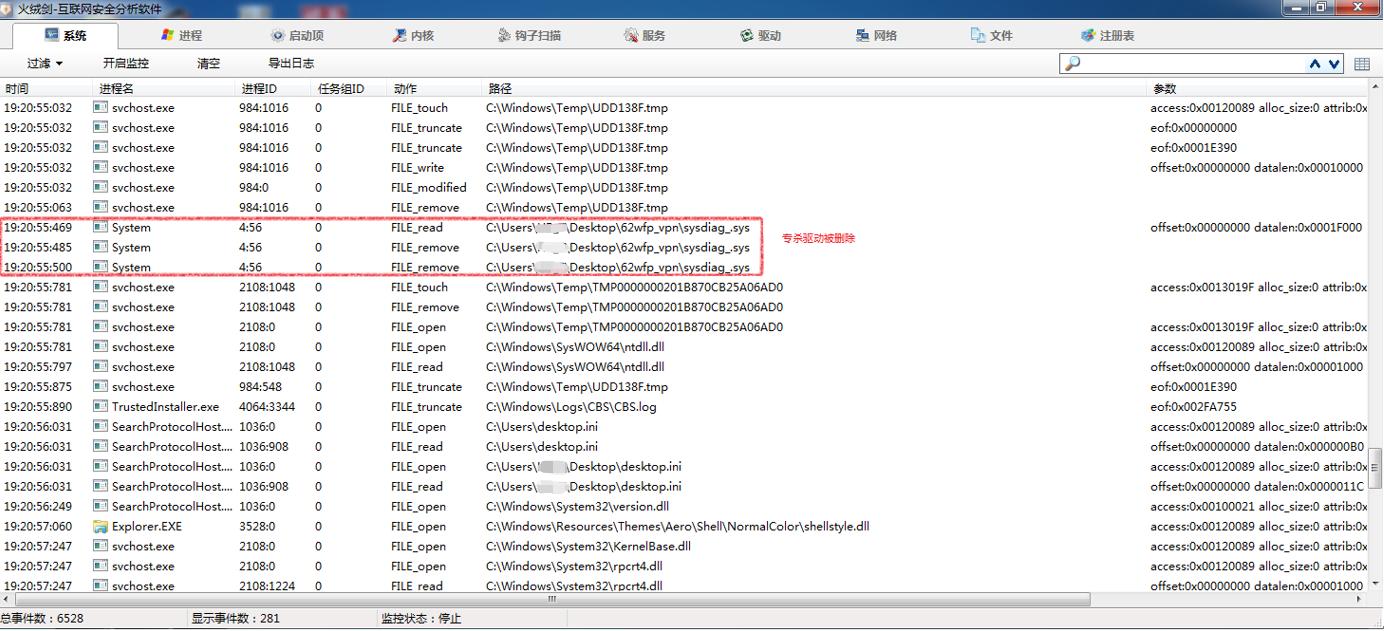Click svchost.exe icon in KernelBase.dll row
This screenshot has width=1384, height=631.
[100, 546]
